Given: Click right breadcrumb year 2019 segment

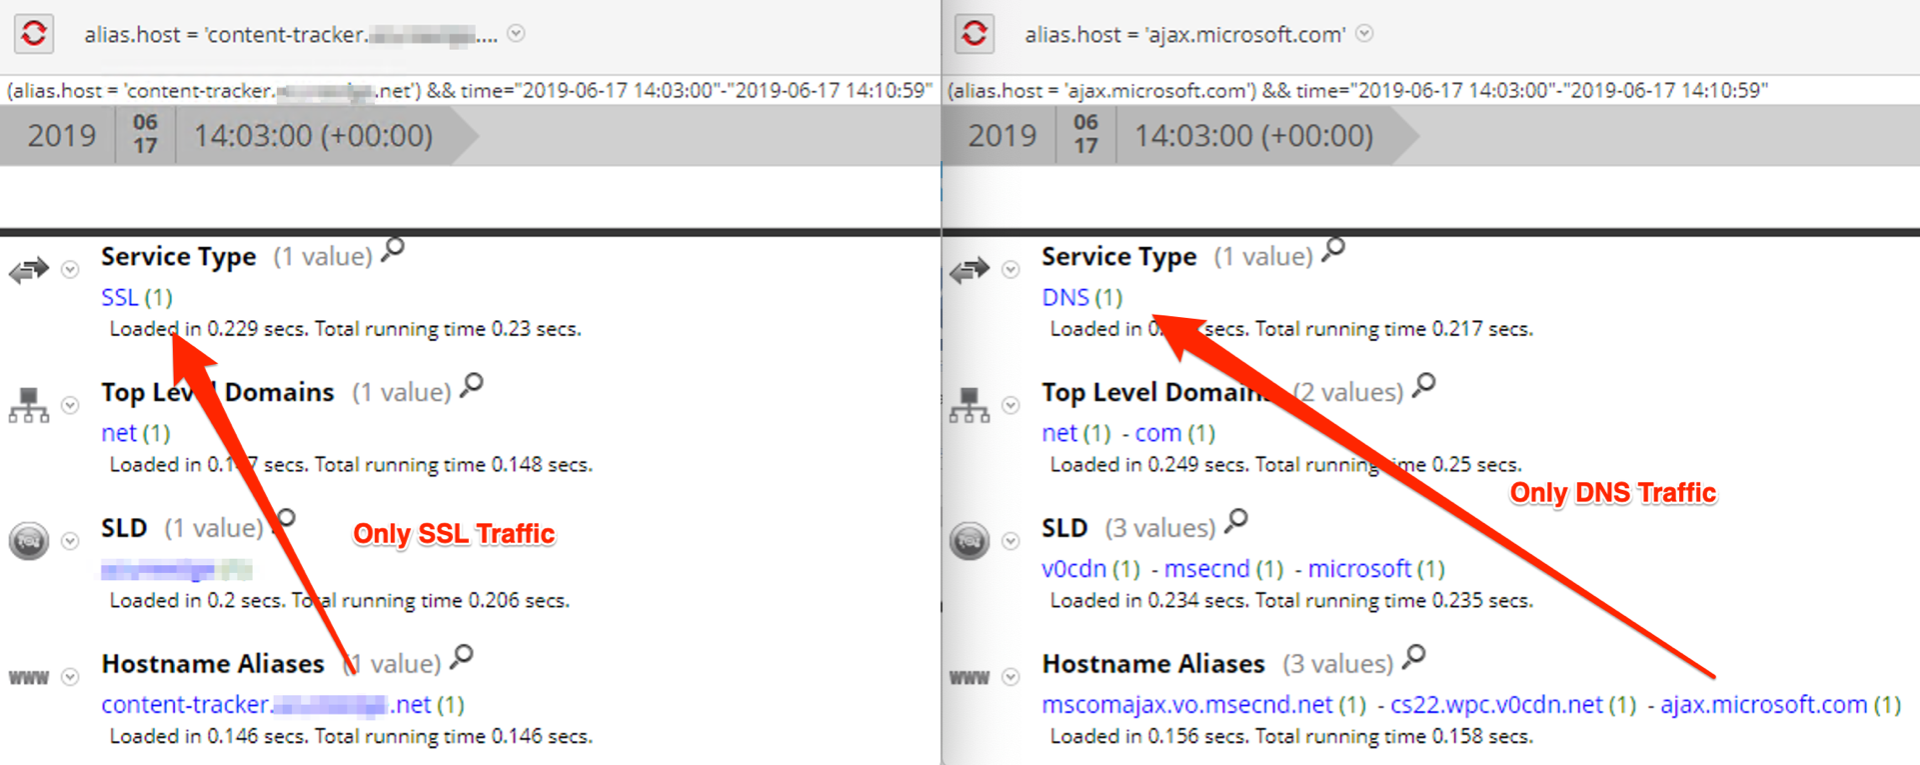Looking at the screenshot, I should point(1002,136).
